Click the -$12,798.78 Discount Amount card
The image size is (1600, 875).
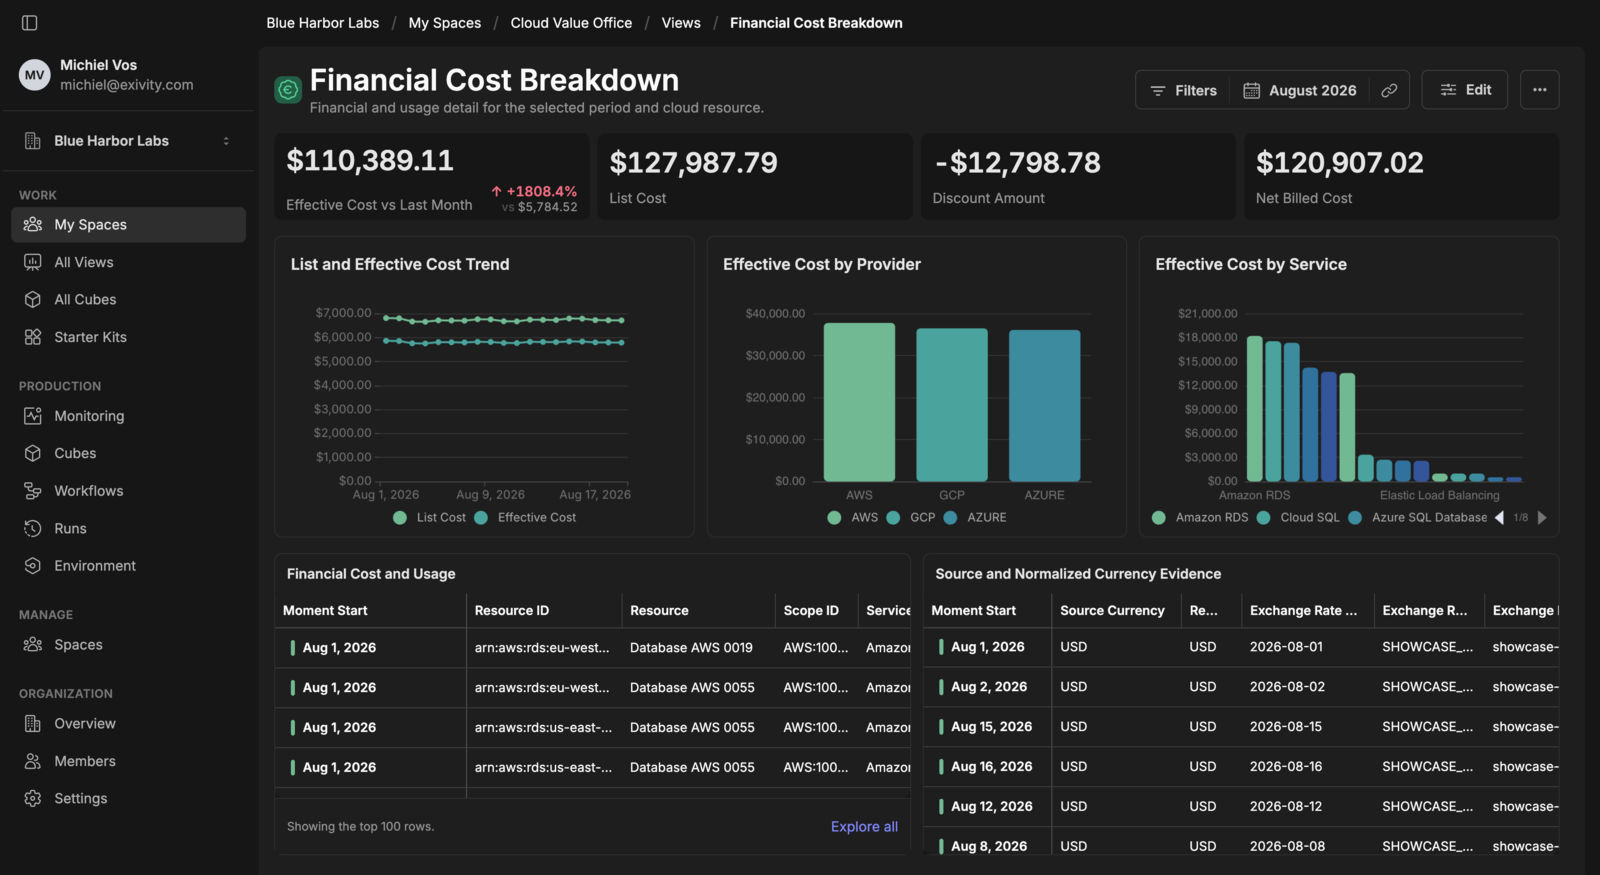click(1078, 177)
